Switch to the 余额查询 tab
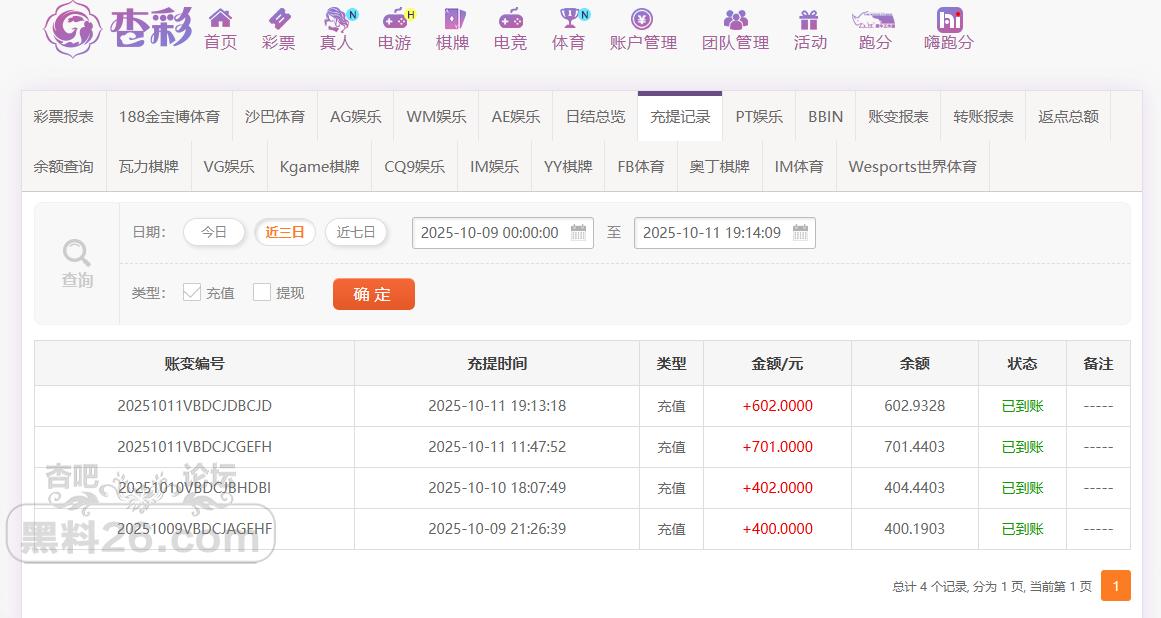 (x=64, y=167)
